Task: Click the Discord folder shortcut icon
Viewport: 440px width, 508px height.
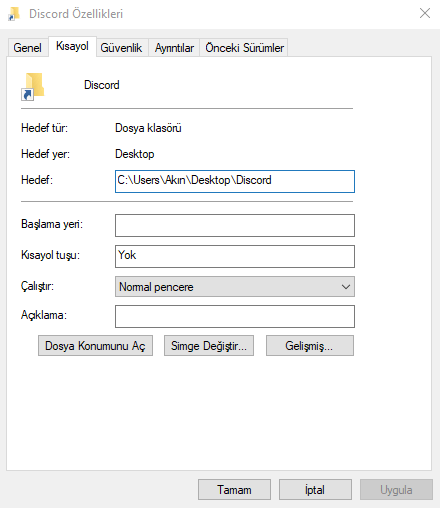Action: tap(33, 86)
